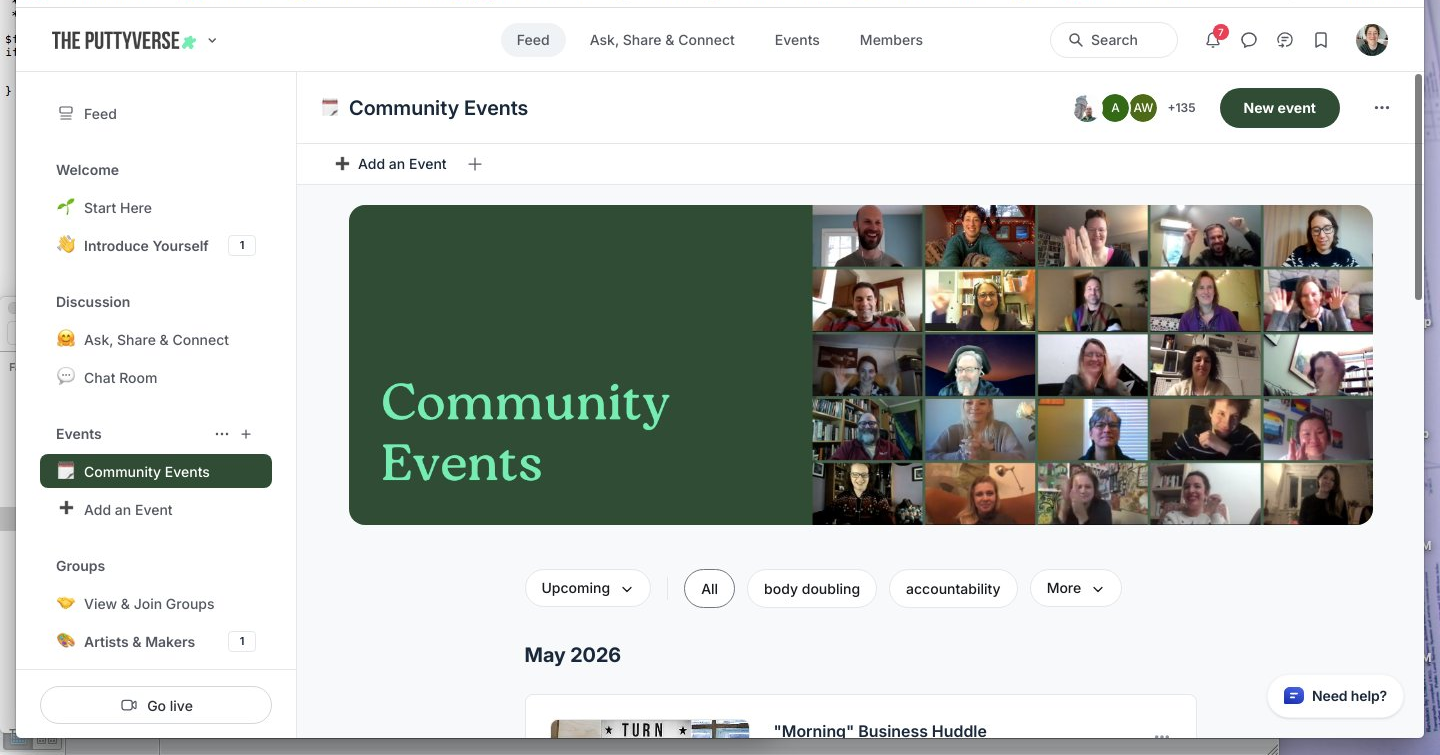
Task: Click the May 2026 month heading
Action: coord(572,655)
